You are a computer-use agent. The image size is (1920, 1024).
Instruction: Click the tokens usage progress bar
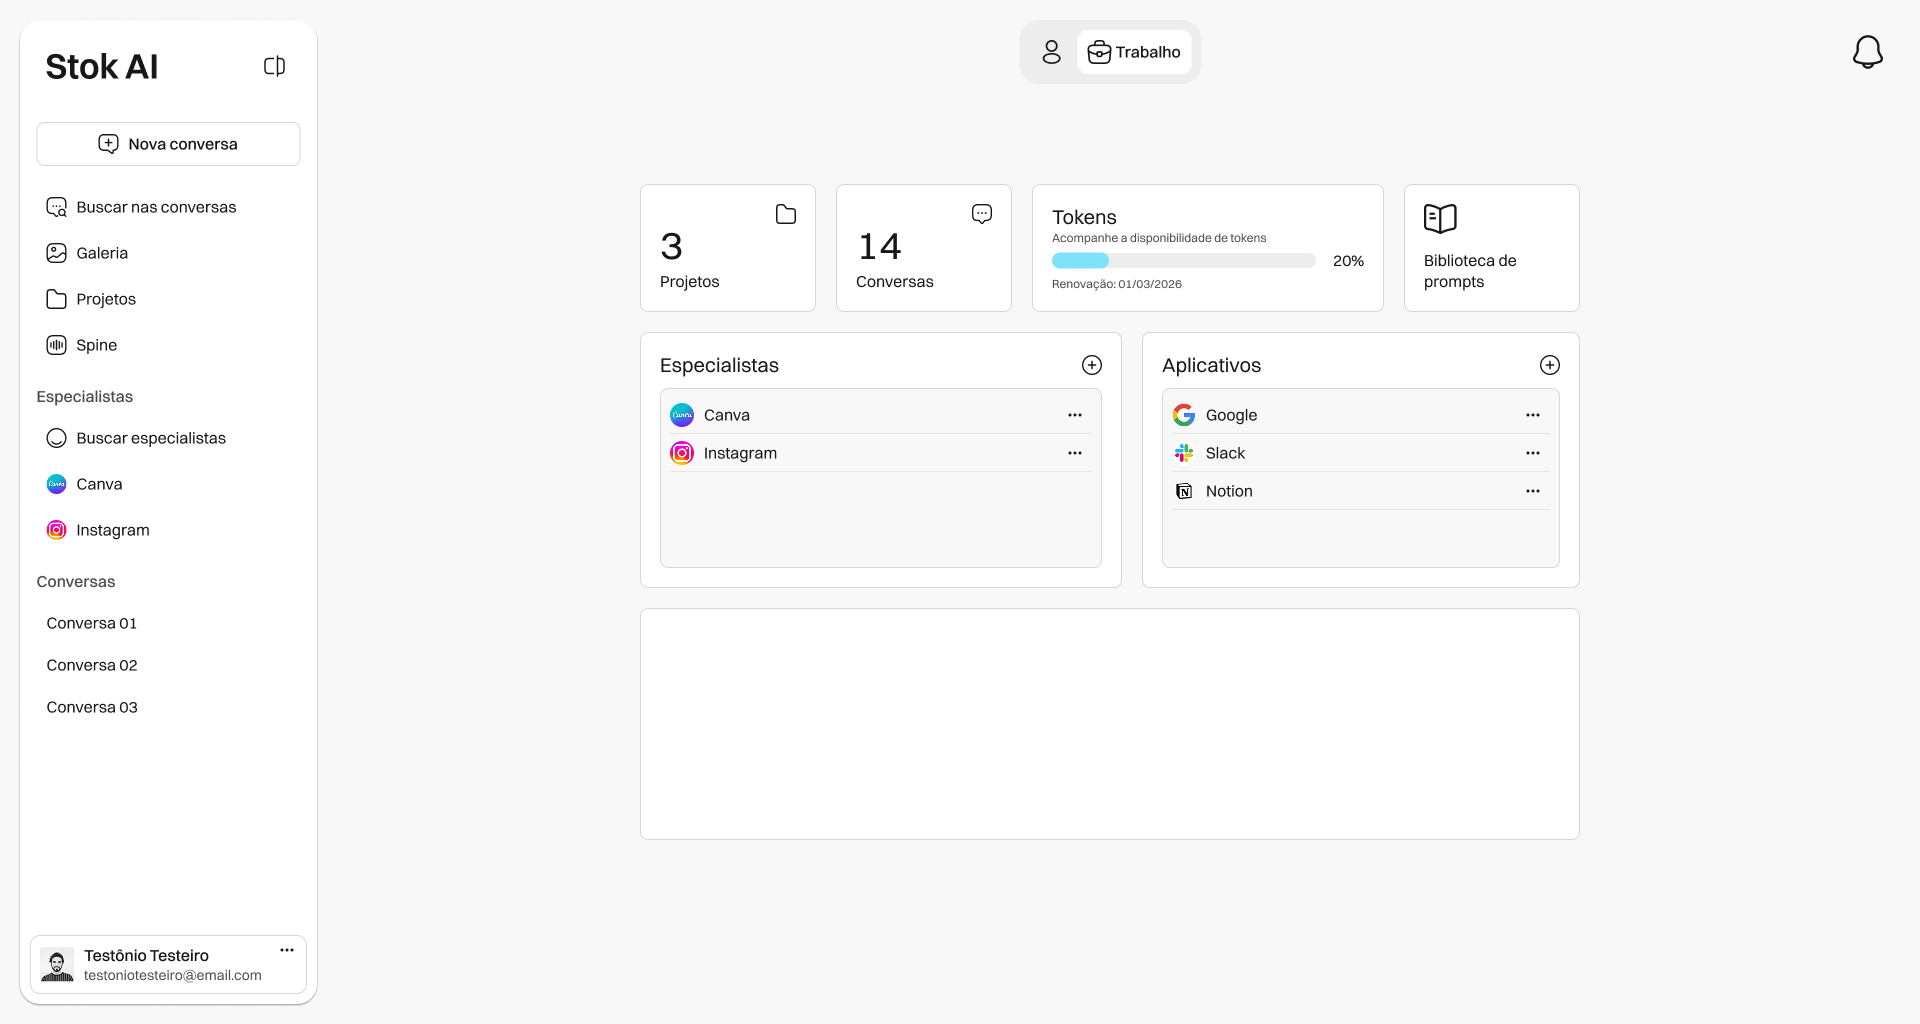1183,260
